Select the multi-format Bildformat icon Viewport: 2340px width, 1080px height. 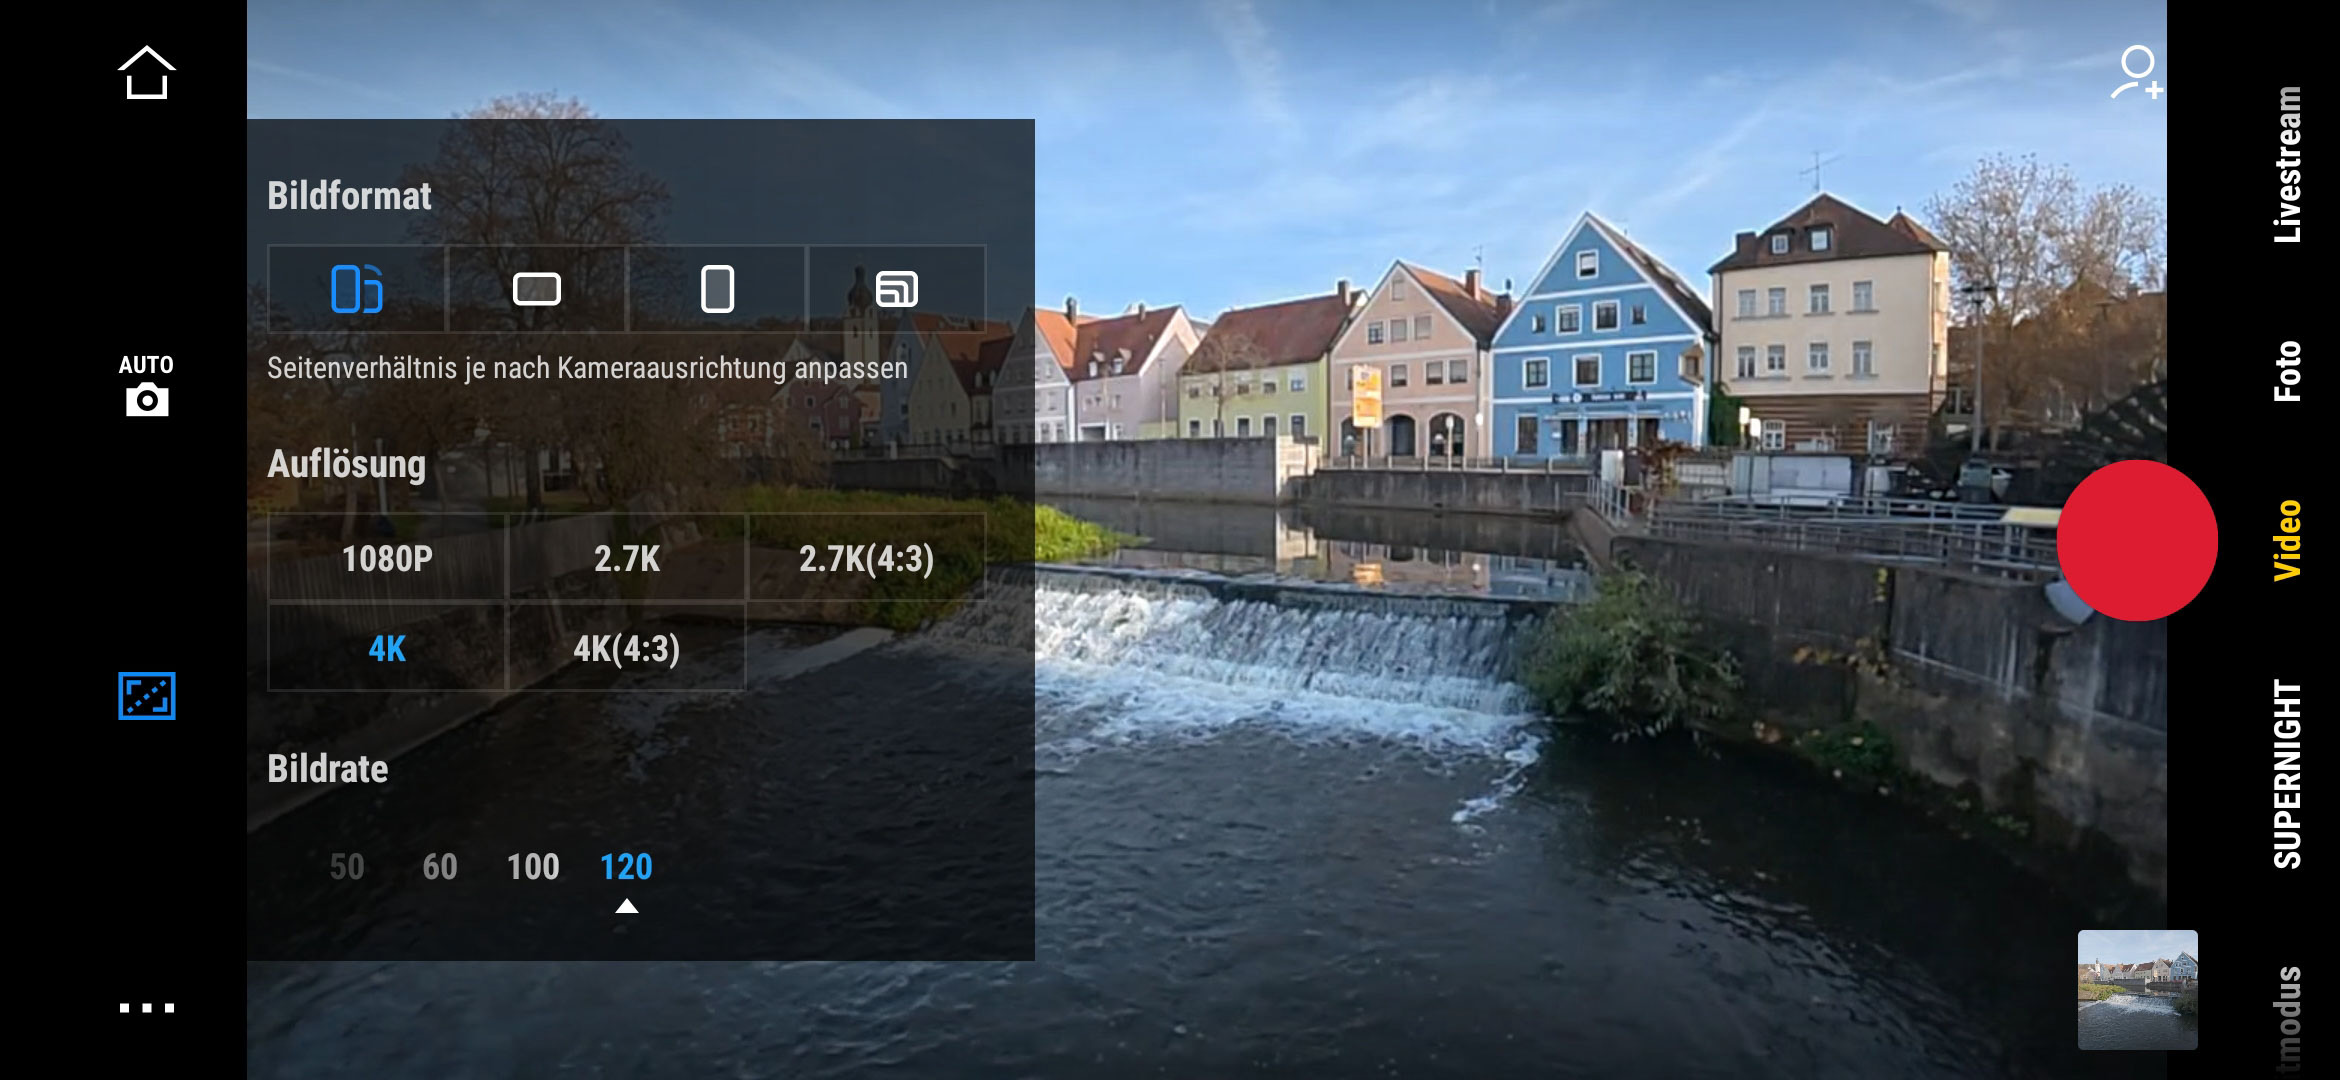point(896,289)
